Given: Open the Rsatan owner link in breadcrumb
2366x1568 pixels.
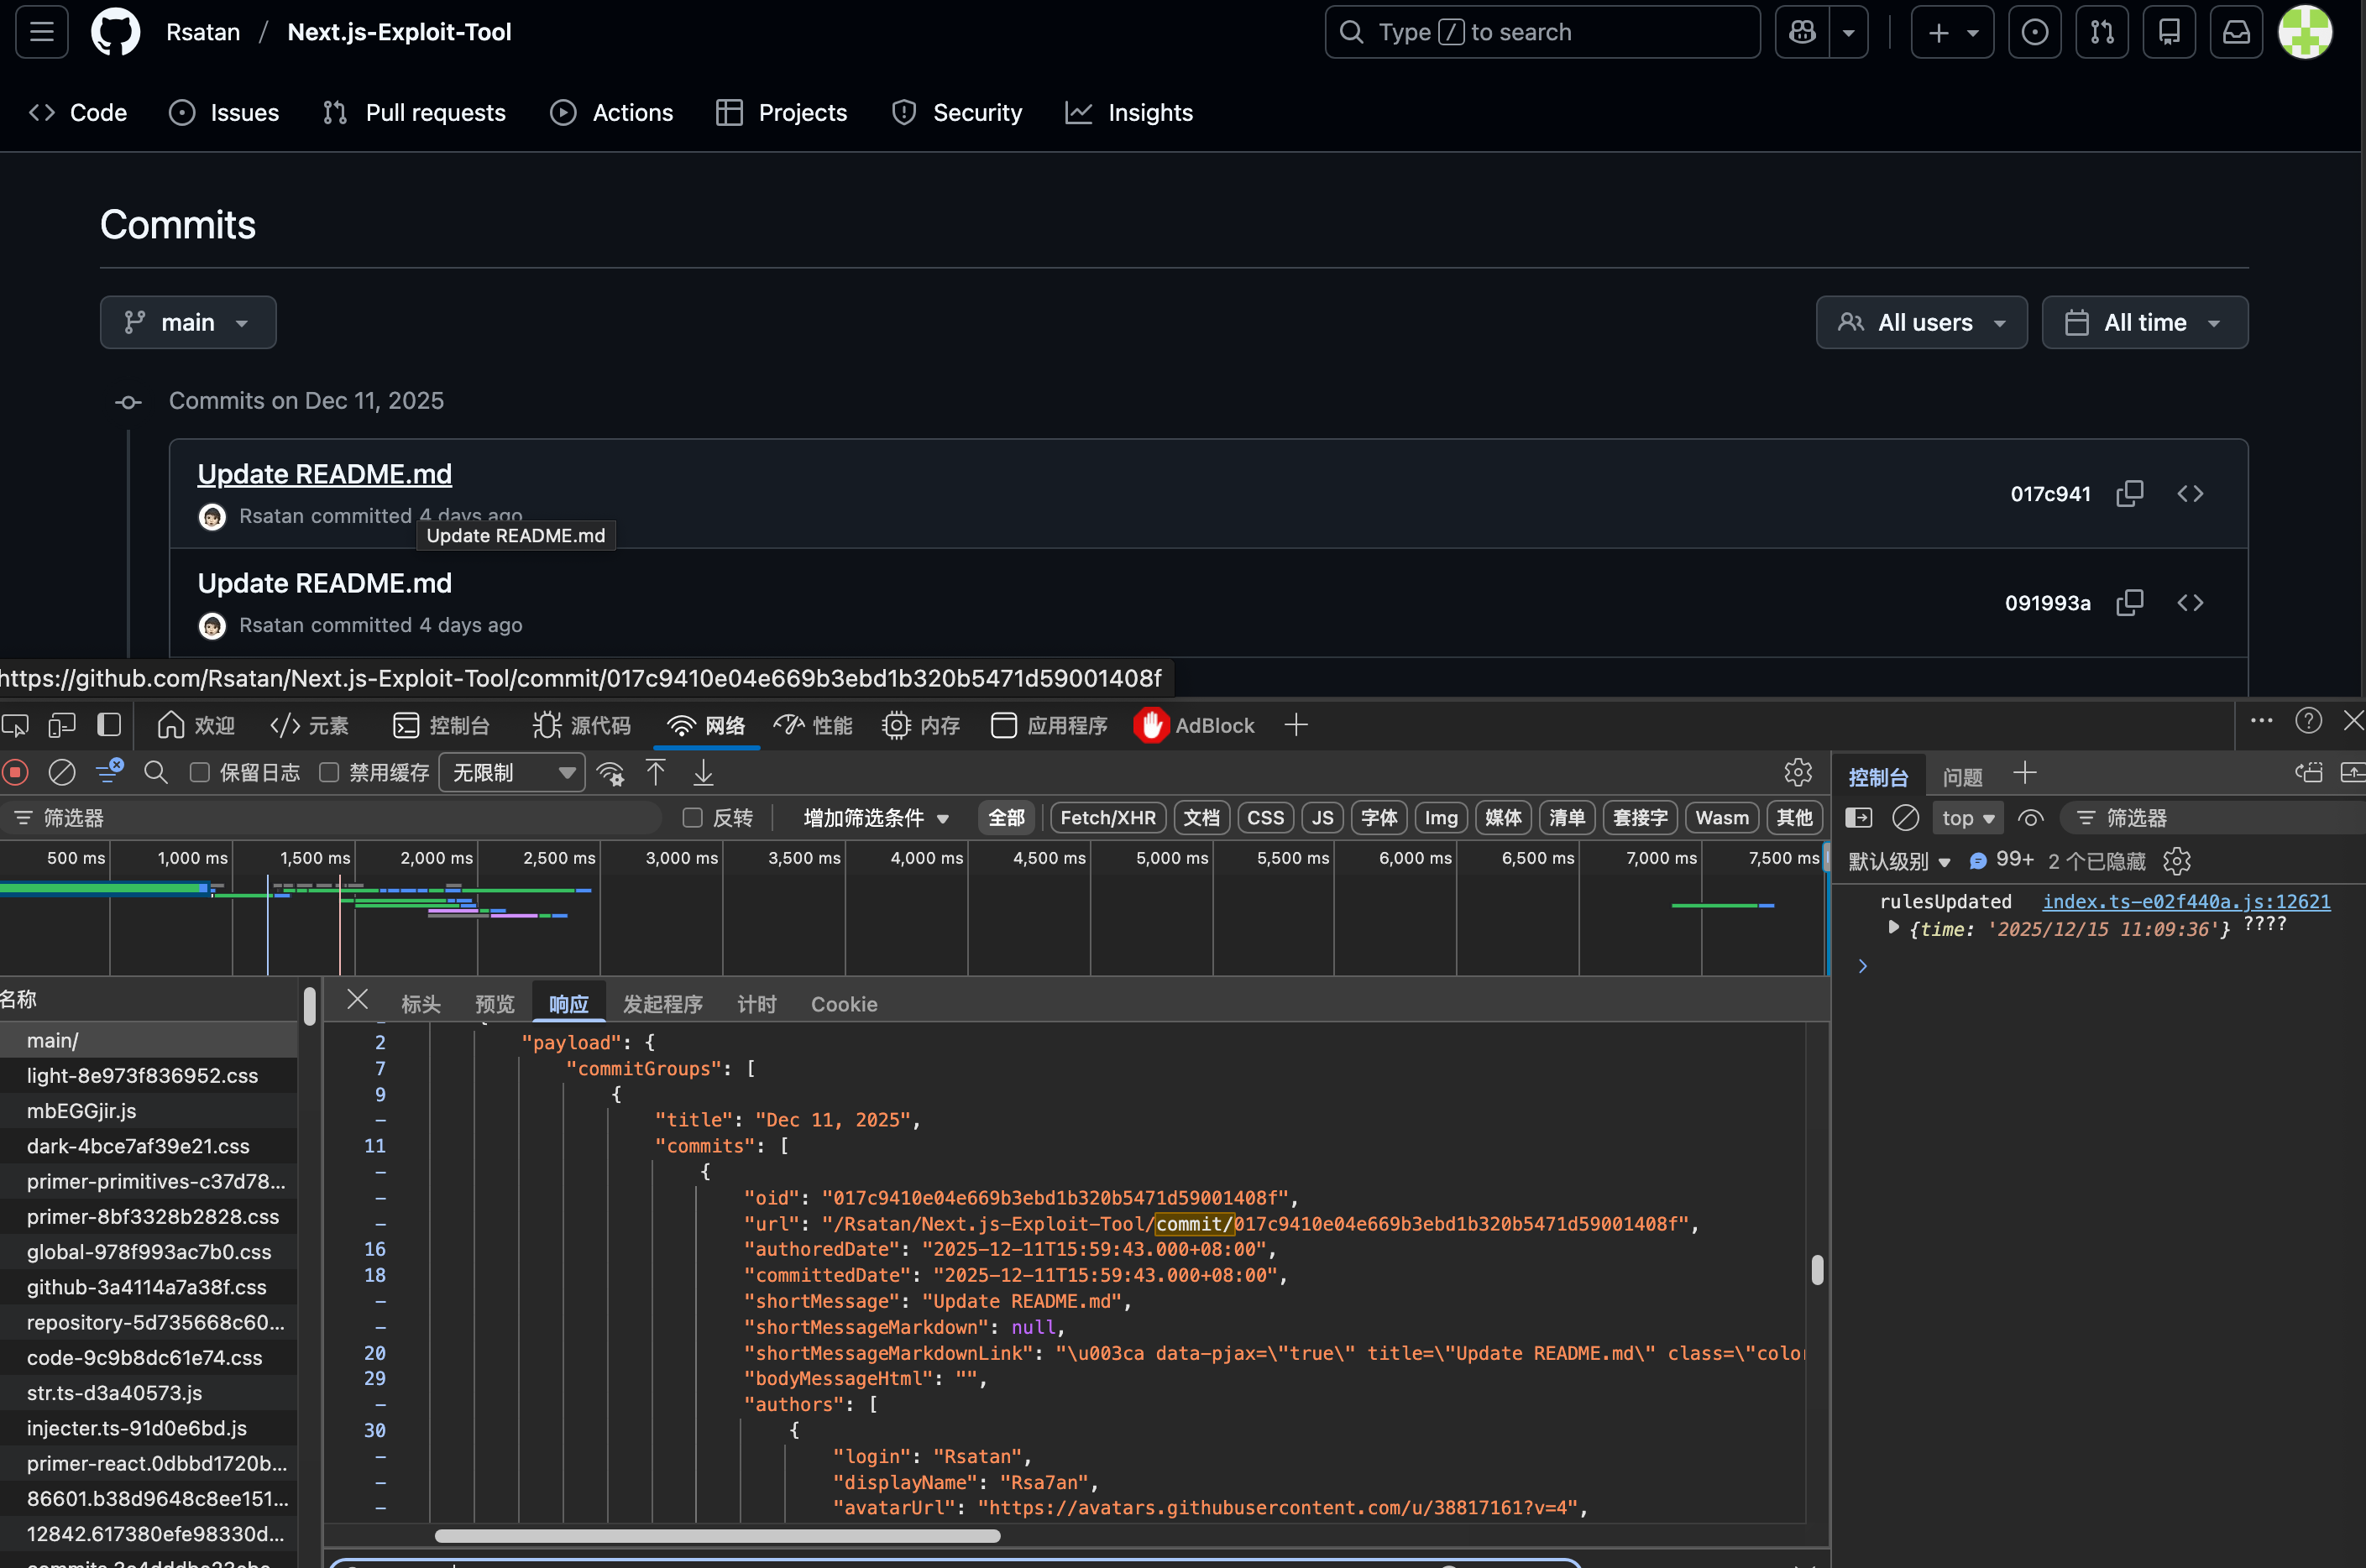Looking at the screenshot, I should 203,32.
